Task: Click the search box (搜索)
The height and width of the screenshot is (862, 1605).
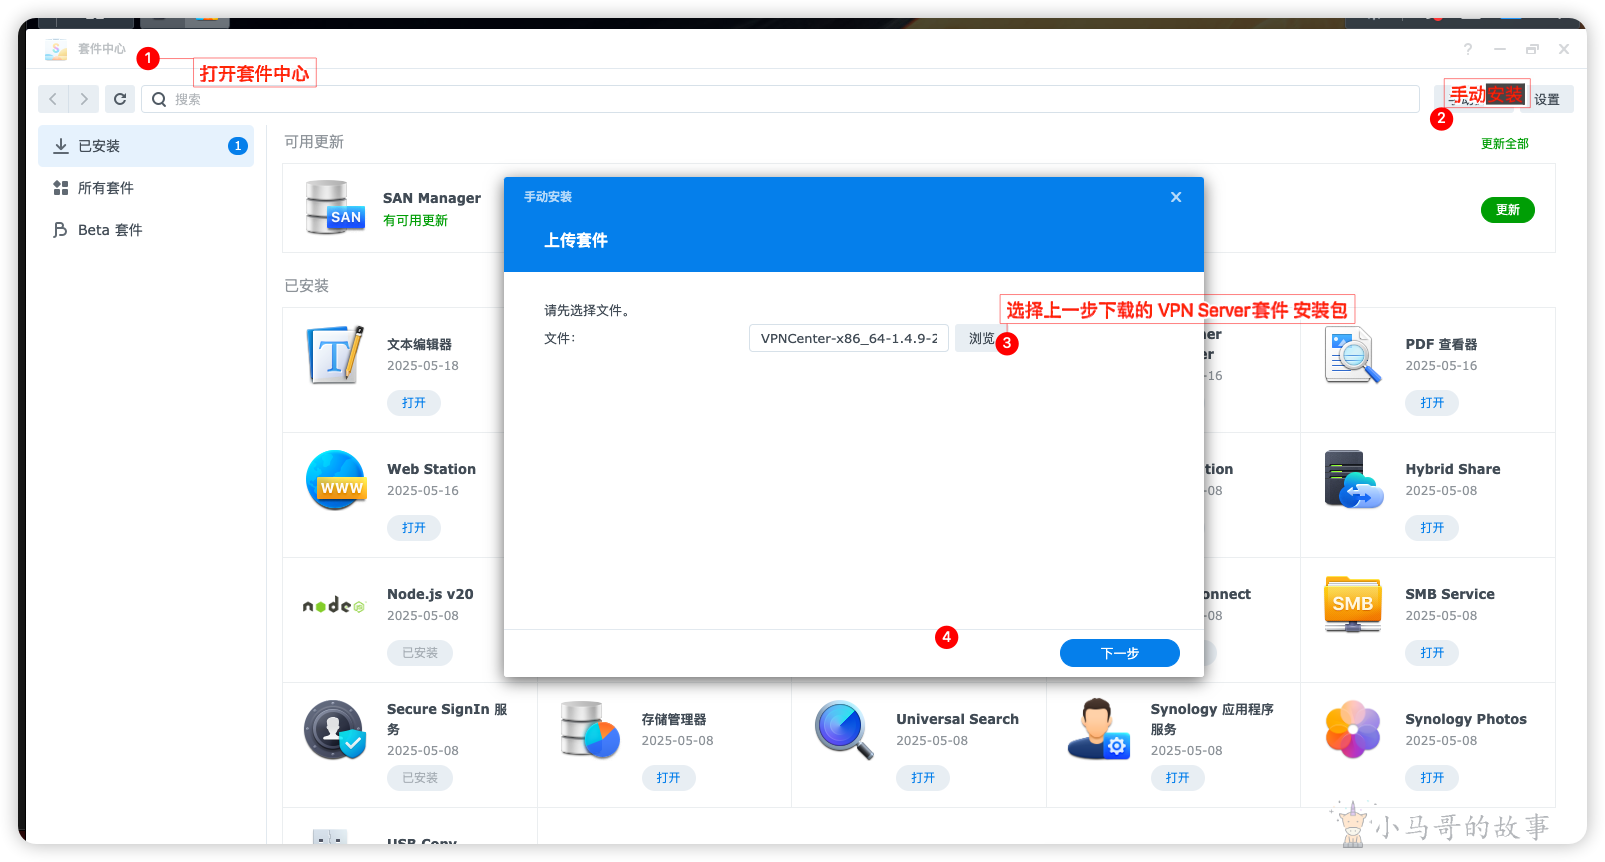Action: [780, 99]
